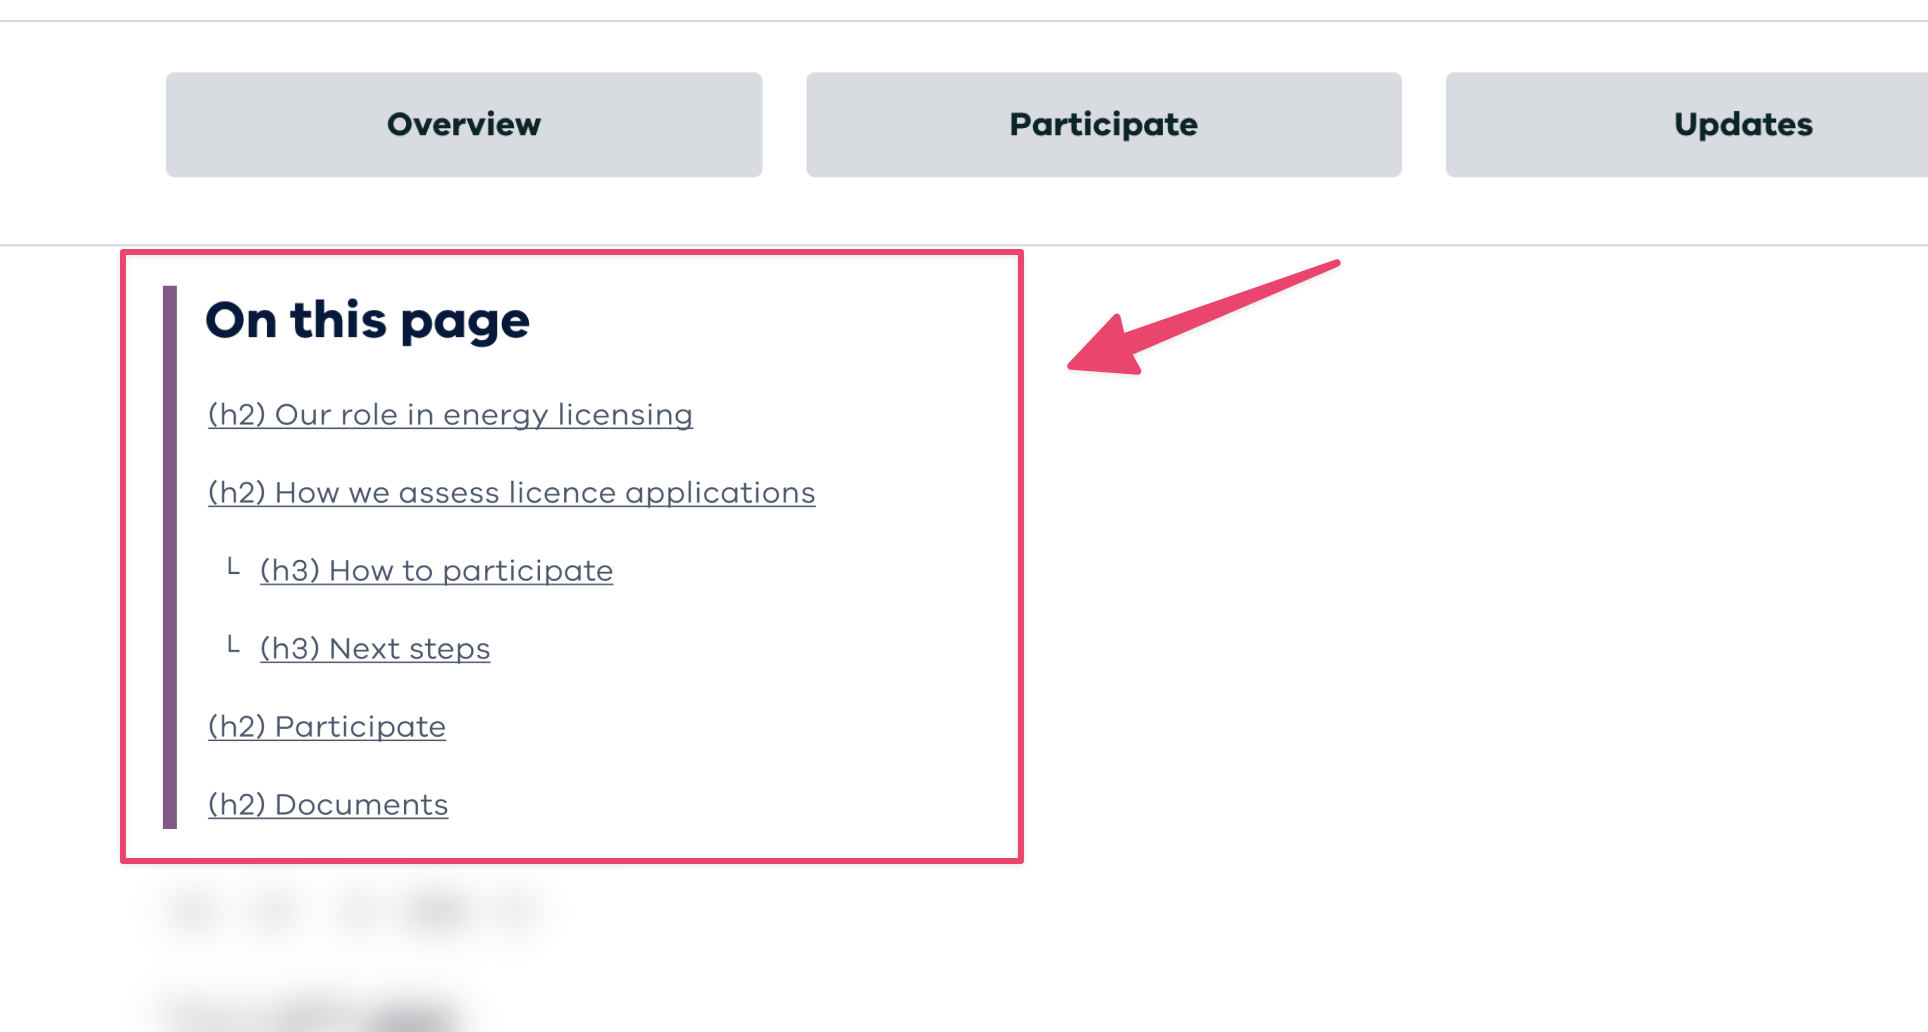Click indent marker beside Next steps
Viewport: 1928px width, 1032px height.
click(233, 645)
